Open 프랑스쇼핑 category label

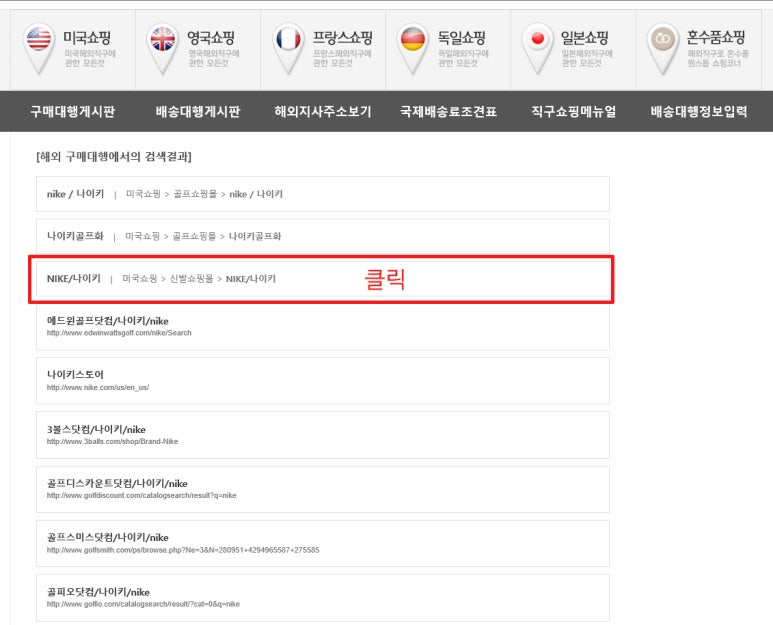pyautogui.click(x=342, y=37)
